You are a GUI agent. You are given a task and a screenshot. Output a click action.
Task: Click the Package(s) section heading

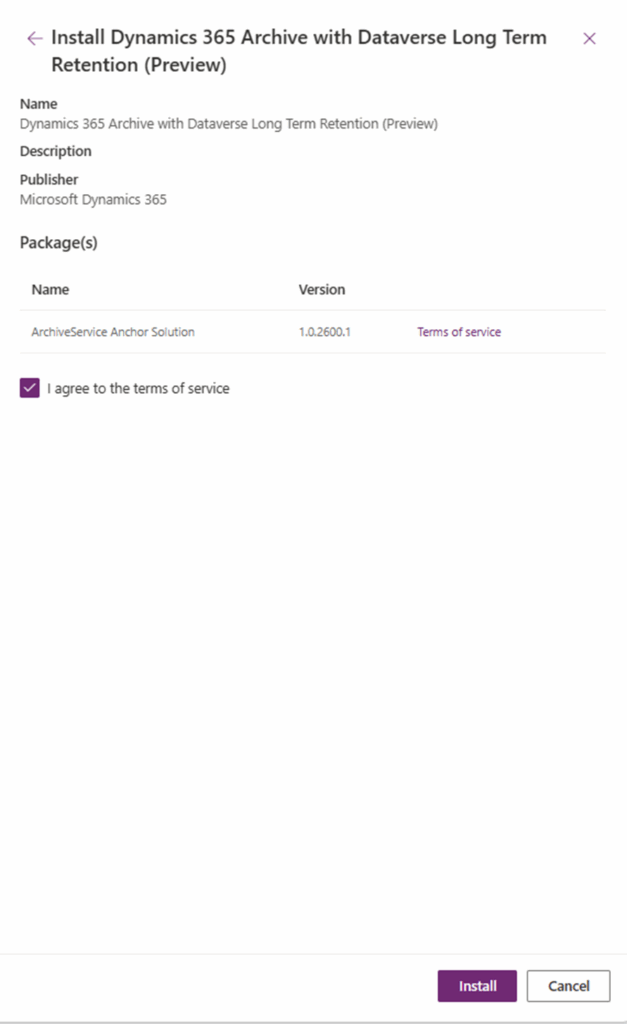pos(59,242)
